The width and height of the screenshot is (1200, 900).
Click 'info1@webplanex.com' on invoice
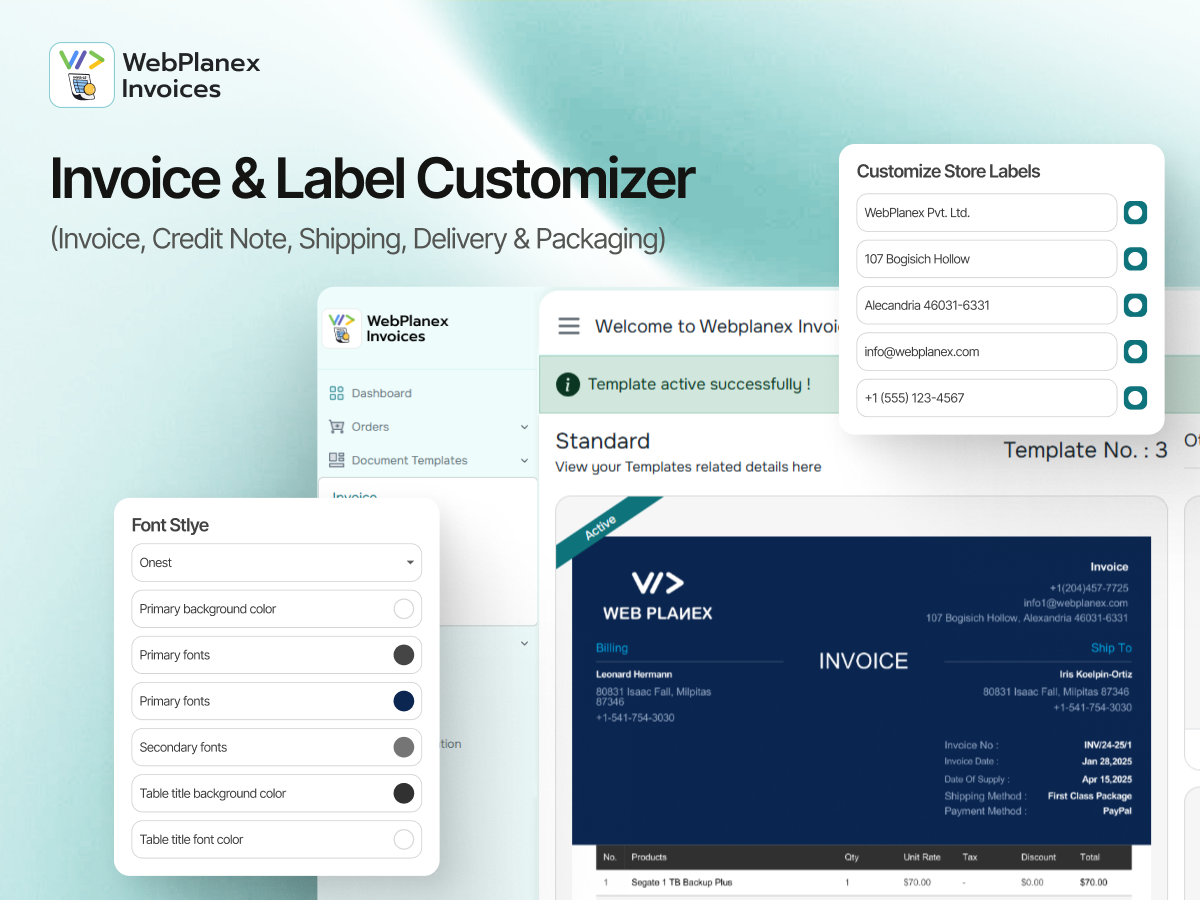click(1075, 603)
